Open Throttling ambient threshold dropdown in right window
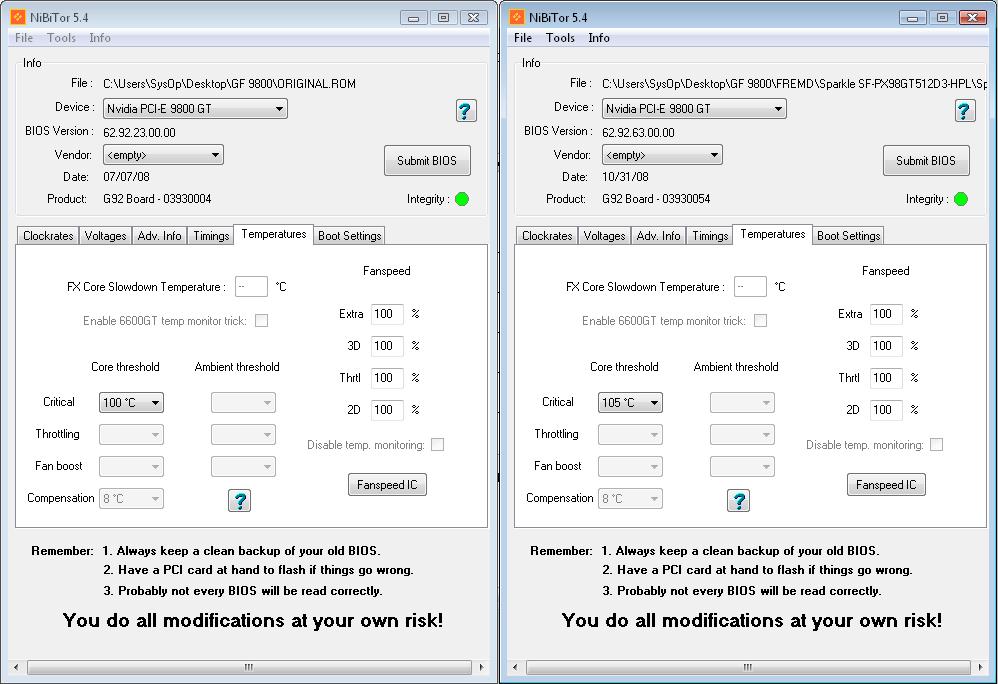The image size is (998, 684). (x=742, y=435)
